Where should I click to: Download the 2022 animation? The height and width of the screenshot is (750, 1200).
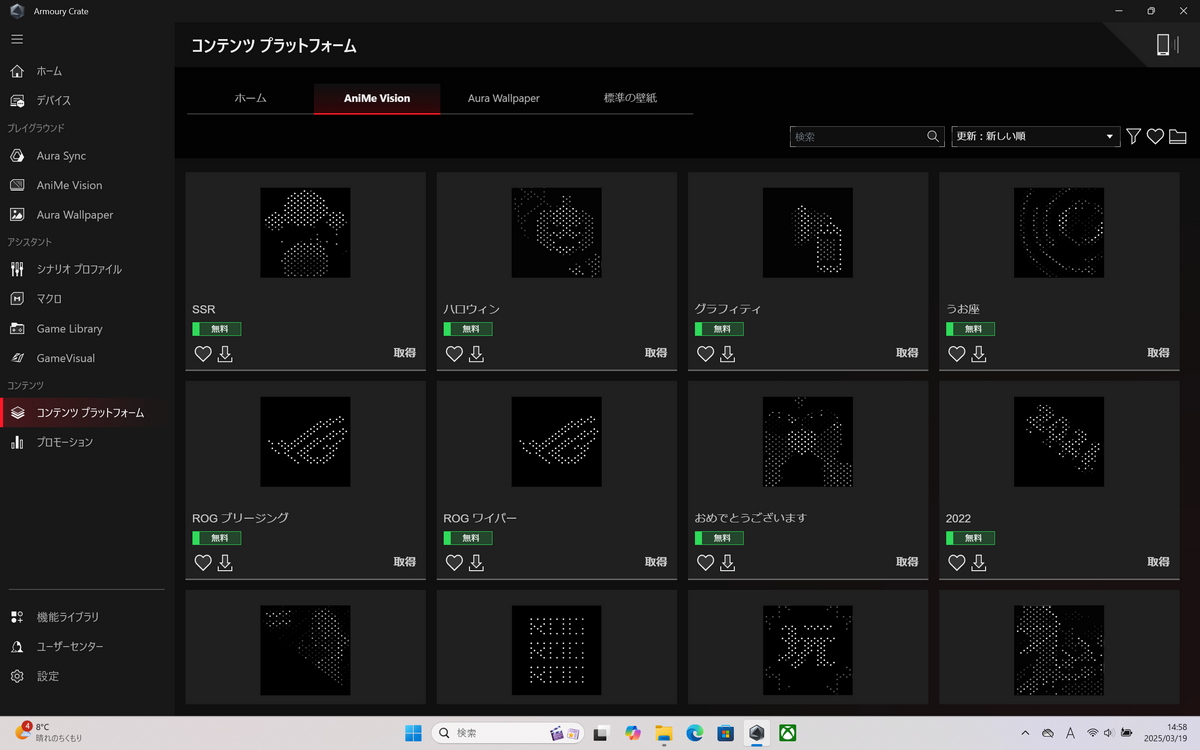[x=978, y=563]
